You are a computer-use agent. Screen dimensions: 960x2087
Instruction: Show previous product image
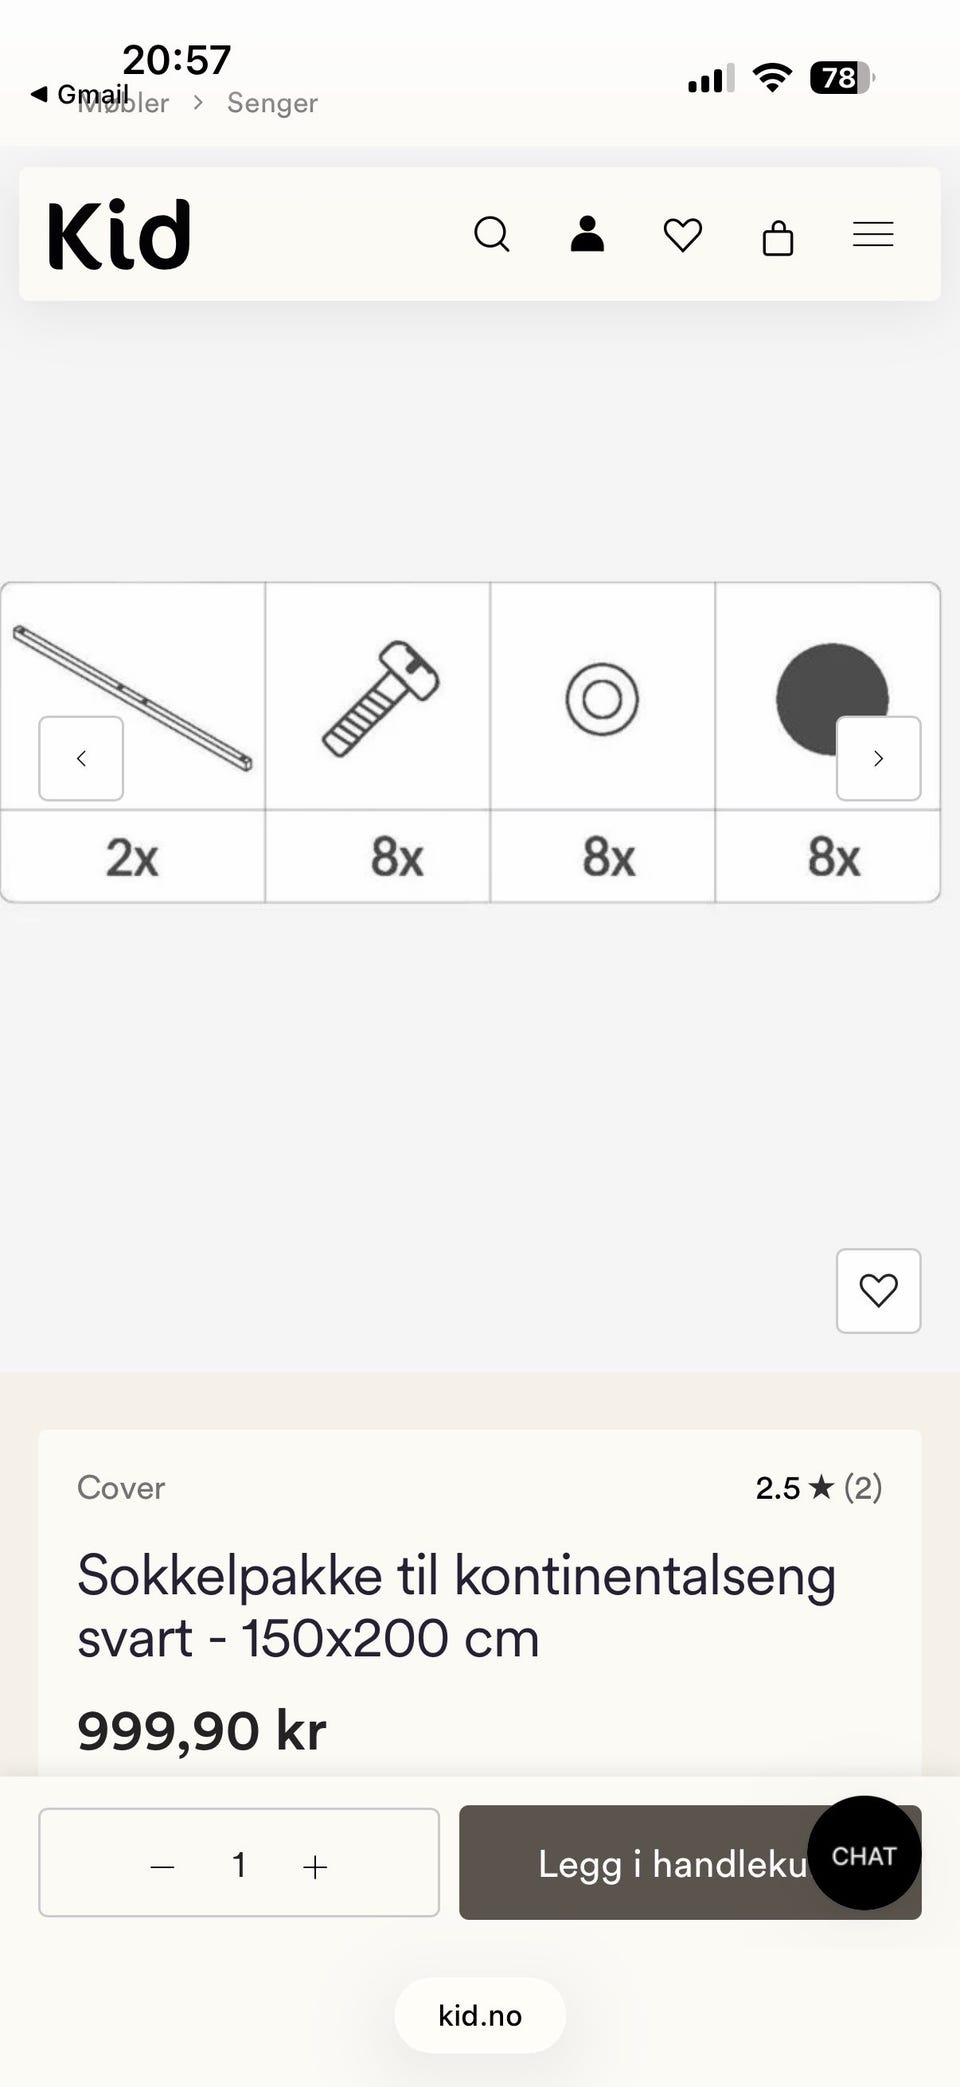coord(81,758)
